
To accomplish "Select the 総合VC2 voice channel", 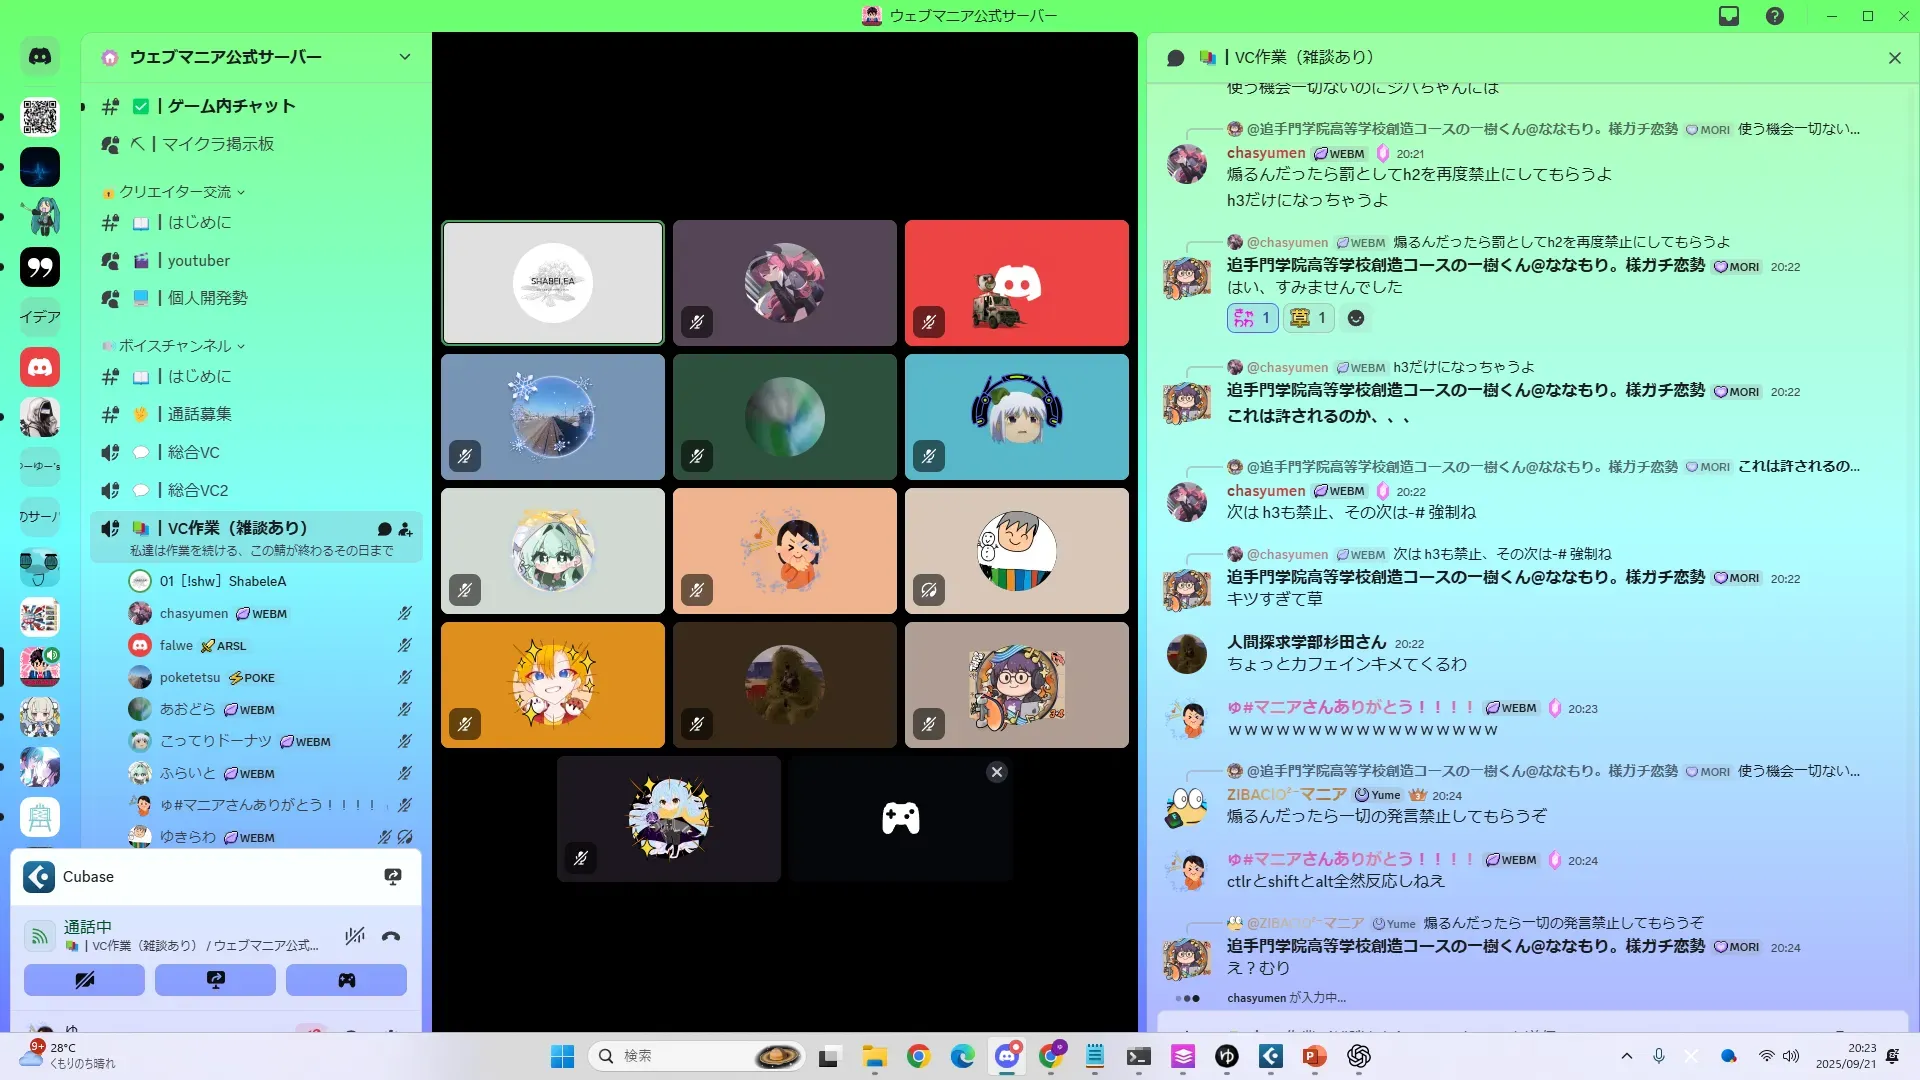I will tap(198, 490).
